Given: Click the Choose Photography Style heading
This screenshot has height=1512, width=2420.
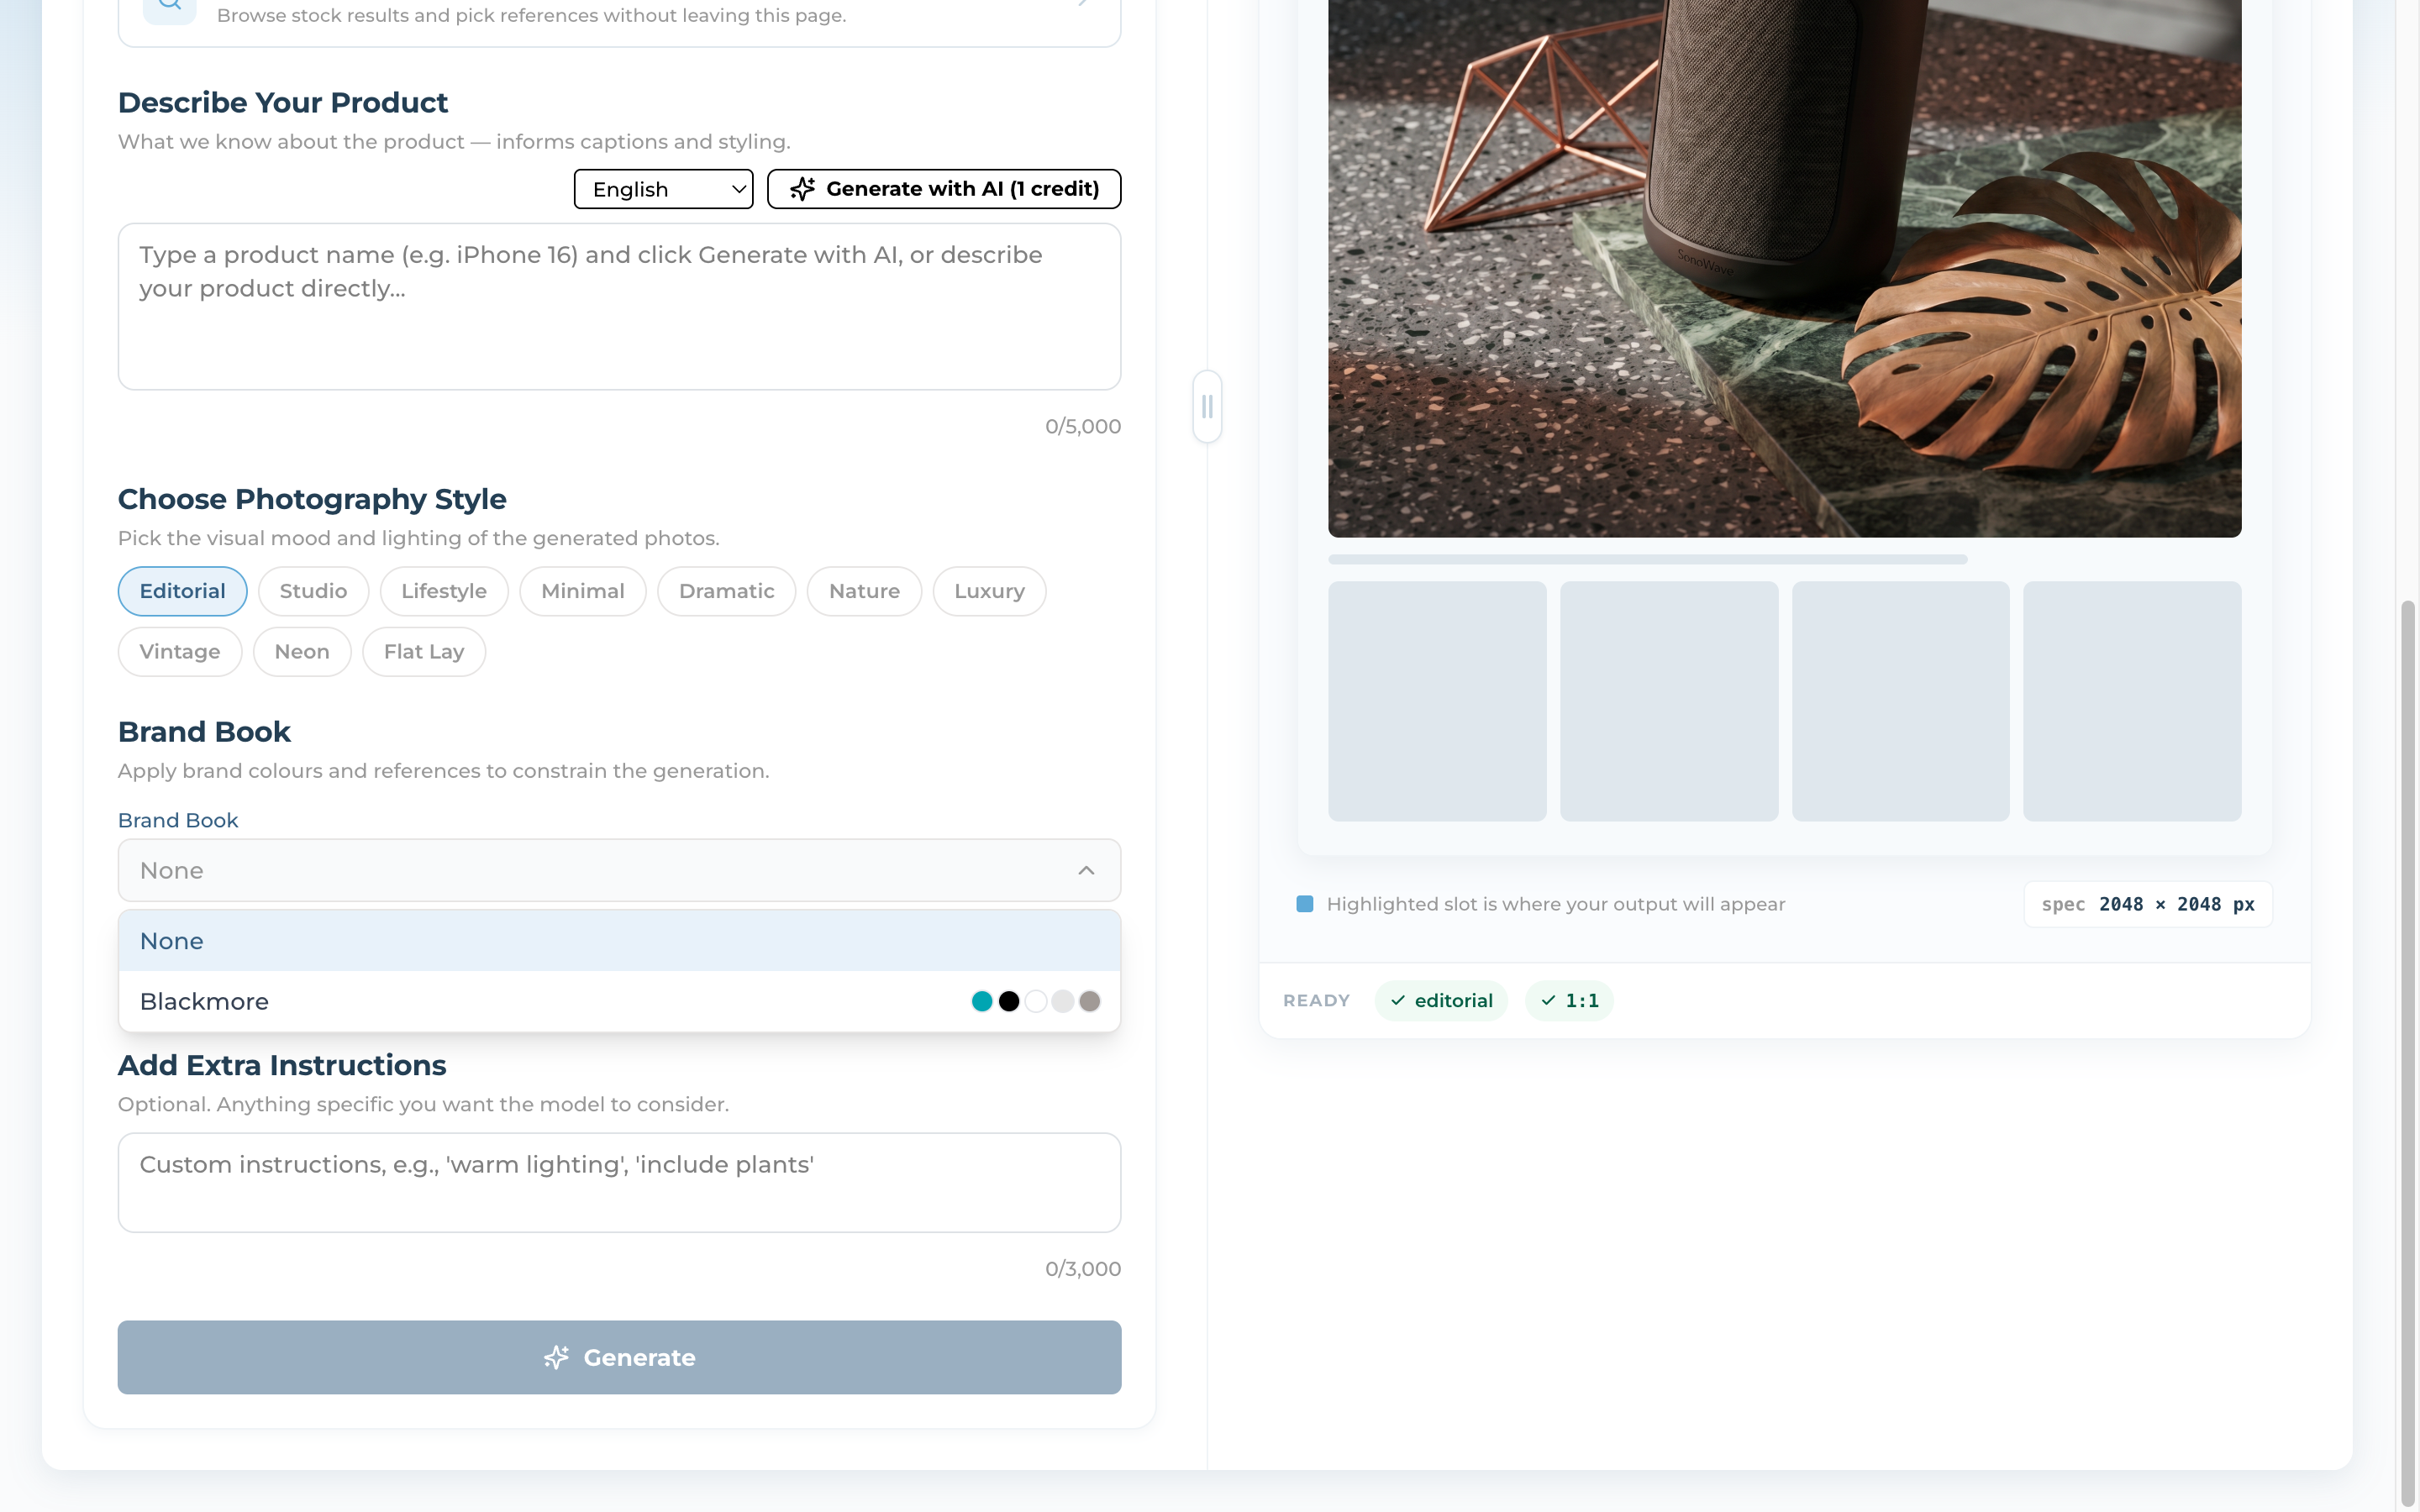Looking at the screenshot, I should pyautogui.click(x=312, y=499).
